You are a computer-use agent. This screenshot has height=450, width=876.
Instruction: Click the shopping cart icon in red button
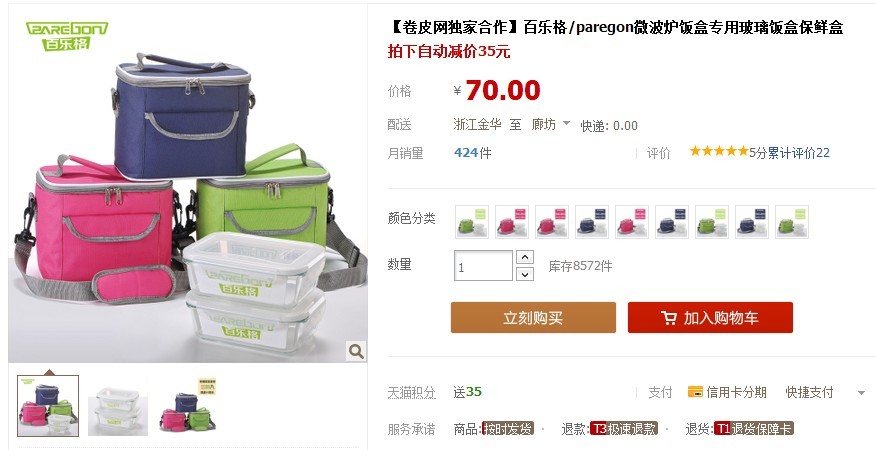[669, 318]
